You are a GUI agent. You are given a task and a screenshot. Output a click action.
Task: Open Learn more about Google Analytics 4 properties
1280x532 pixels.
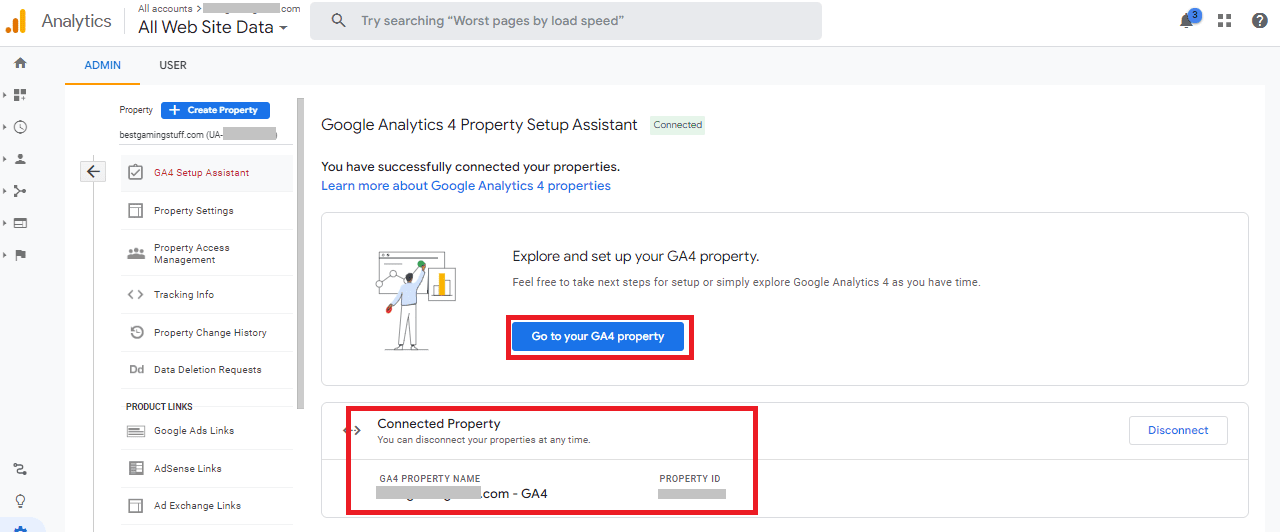tap(466, 186)
